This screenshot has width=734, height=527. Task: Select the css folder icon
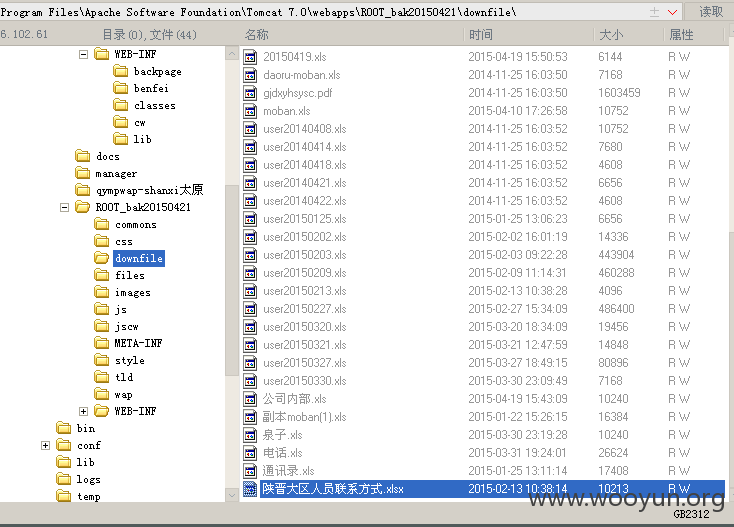coord(102,241)
